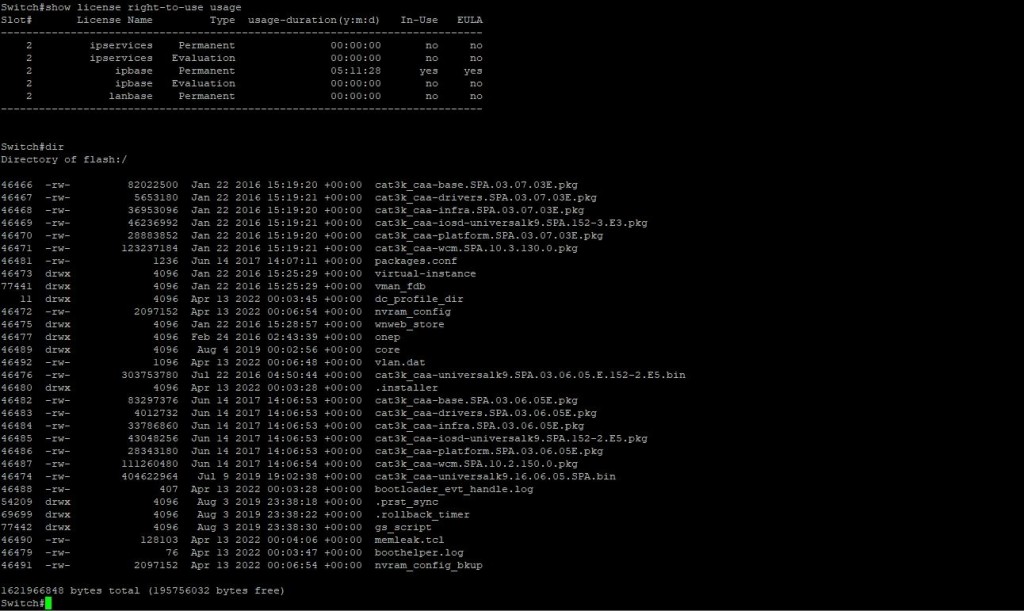Click cat3k_caa-universalk9.16.06.05.SPA.bin file name
This screenshot has width=1024, height=611.
coord(495,477)
